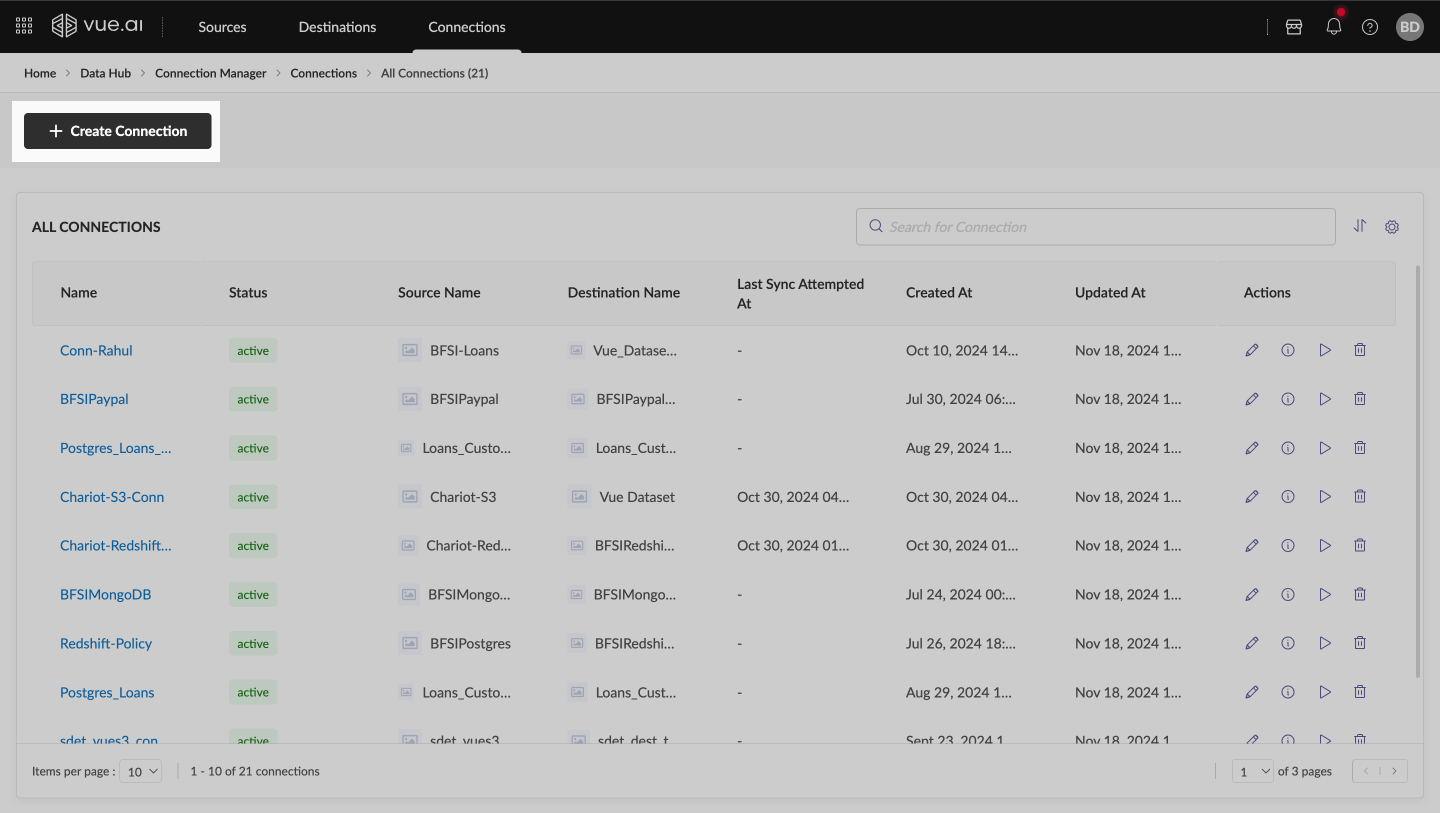Navigate to Data Hub breadcrumb

(105, 73)
